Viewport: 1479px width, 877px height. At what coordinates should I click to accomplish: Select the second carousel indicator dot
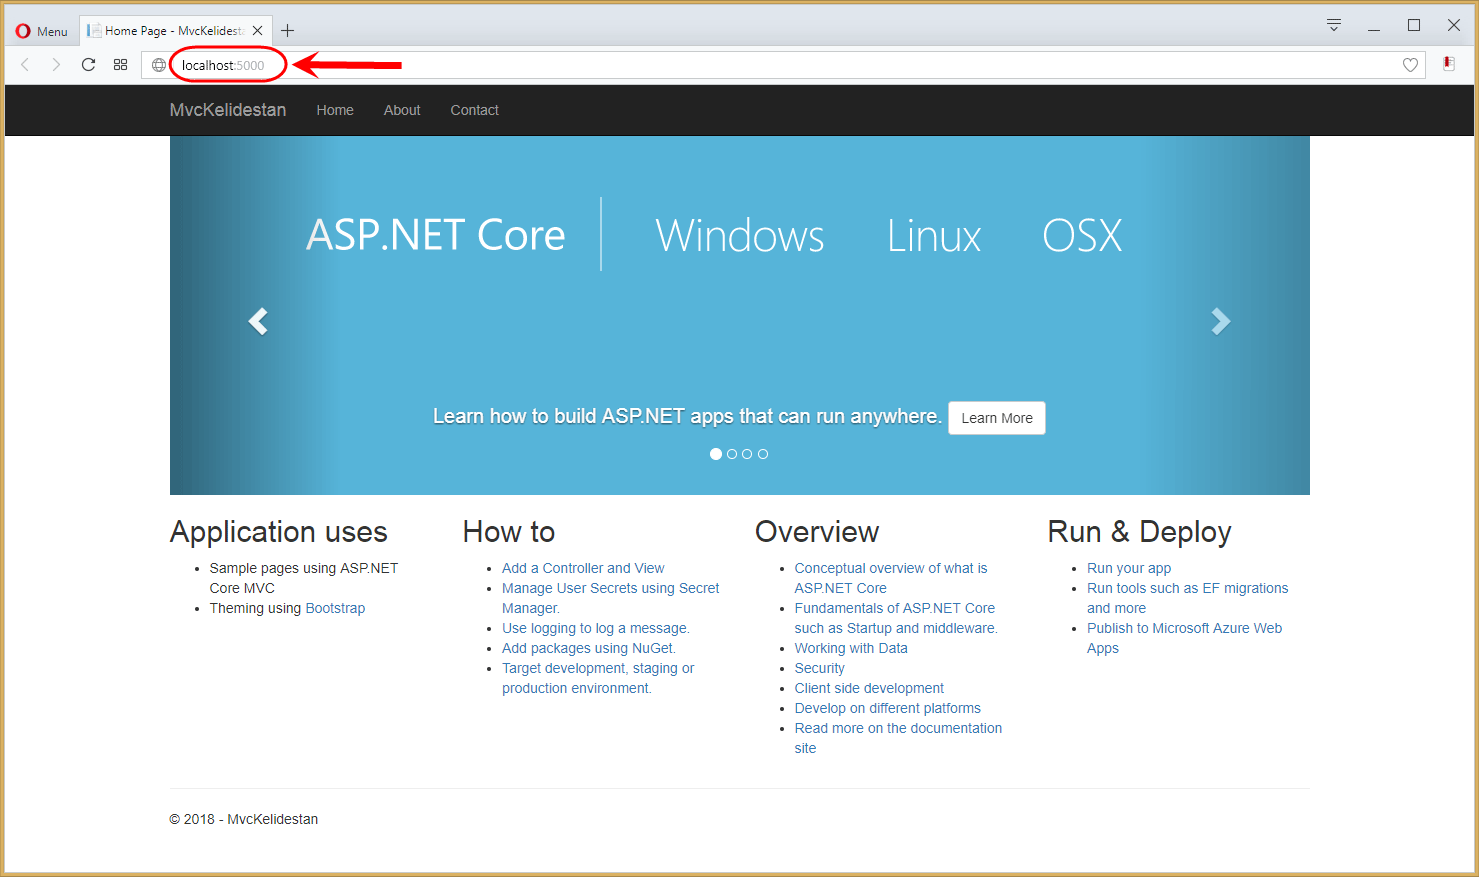[732, 454]
